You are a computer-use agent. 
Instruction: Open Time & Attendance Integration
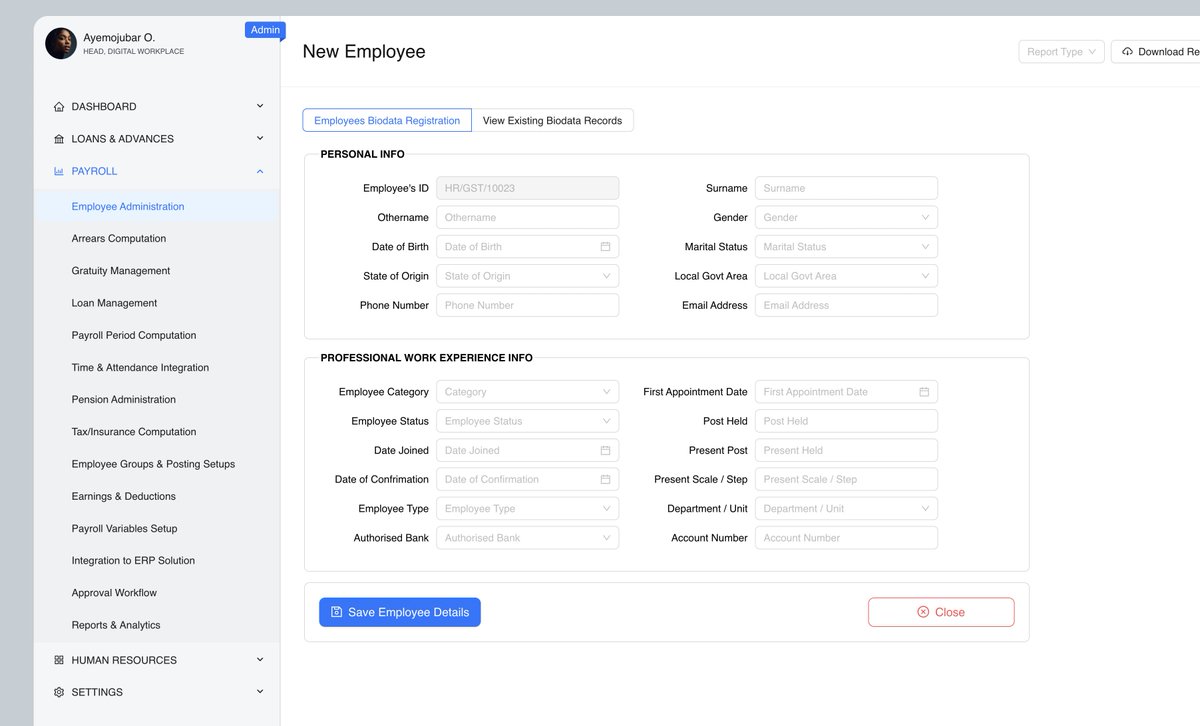(157, 367)
